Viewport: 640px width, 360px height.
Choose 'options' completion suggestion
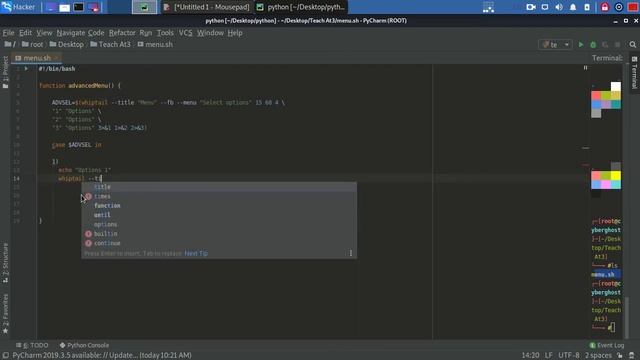219,224
